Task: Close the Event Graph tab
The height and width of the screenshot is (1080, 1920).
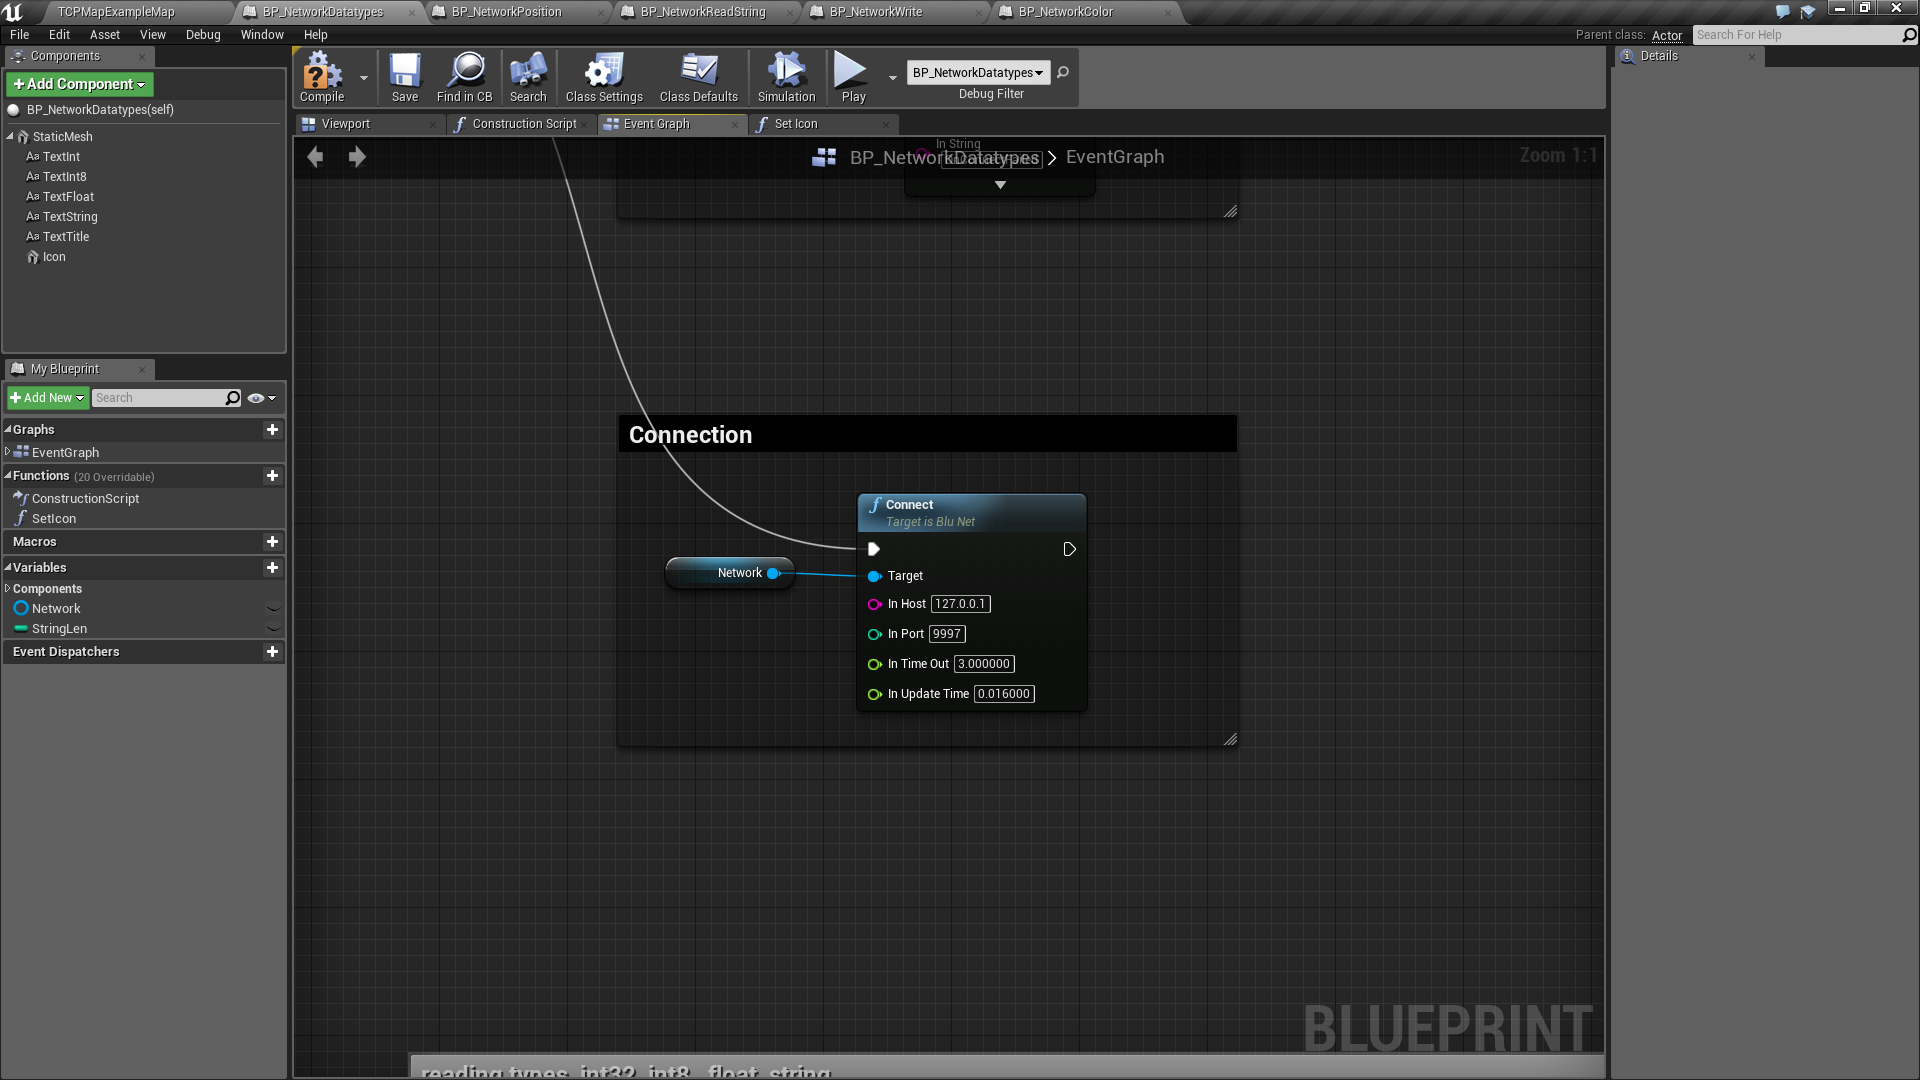Action: [x=734, y=124]
